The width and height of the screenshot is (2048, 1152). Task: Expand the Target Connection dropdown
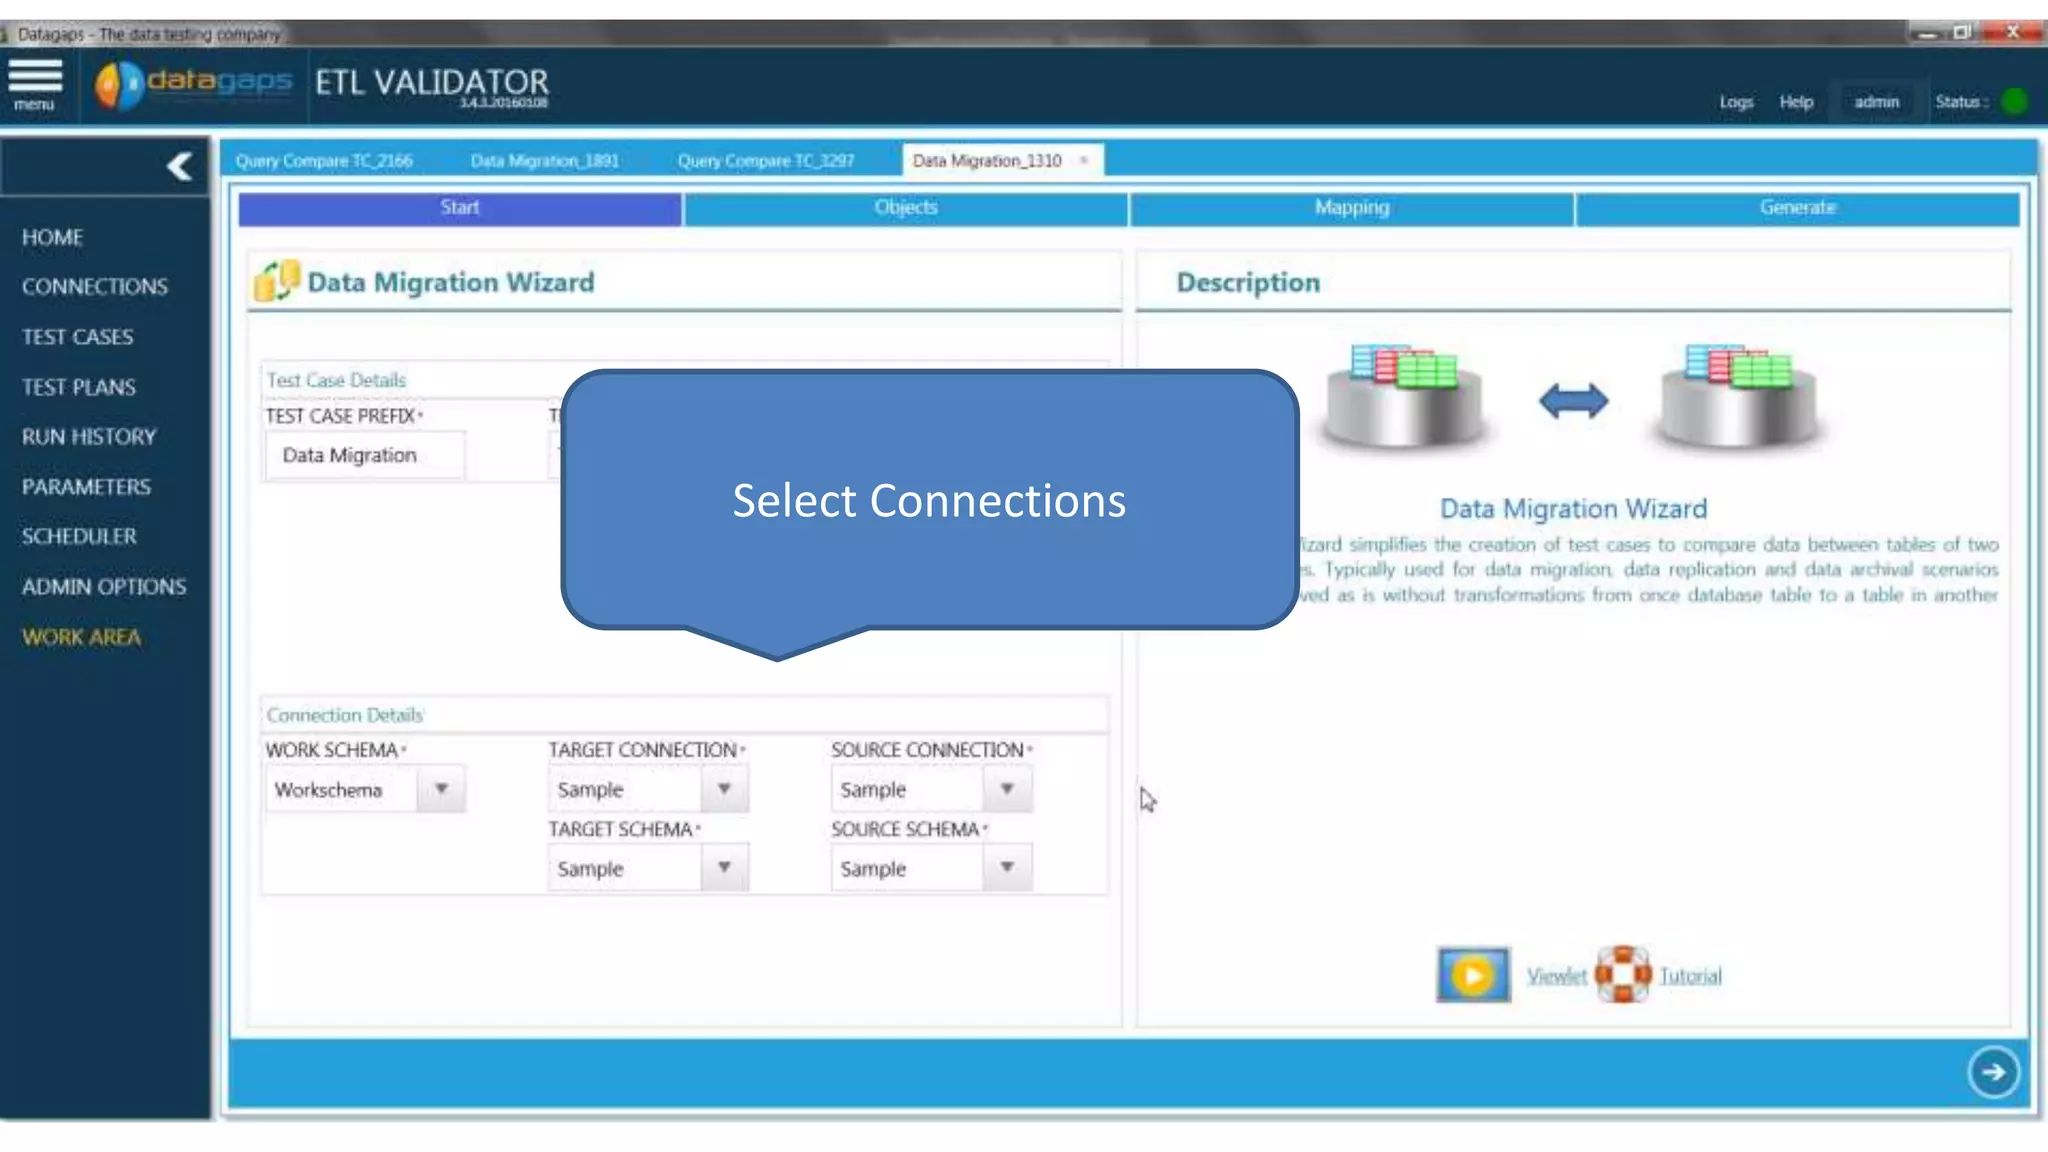tap(724, 789)
